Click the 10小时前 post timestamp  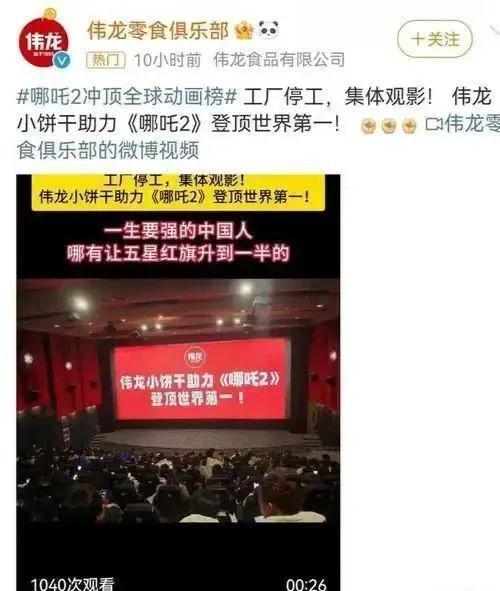point(168,60)
